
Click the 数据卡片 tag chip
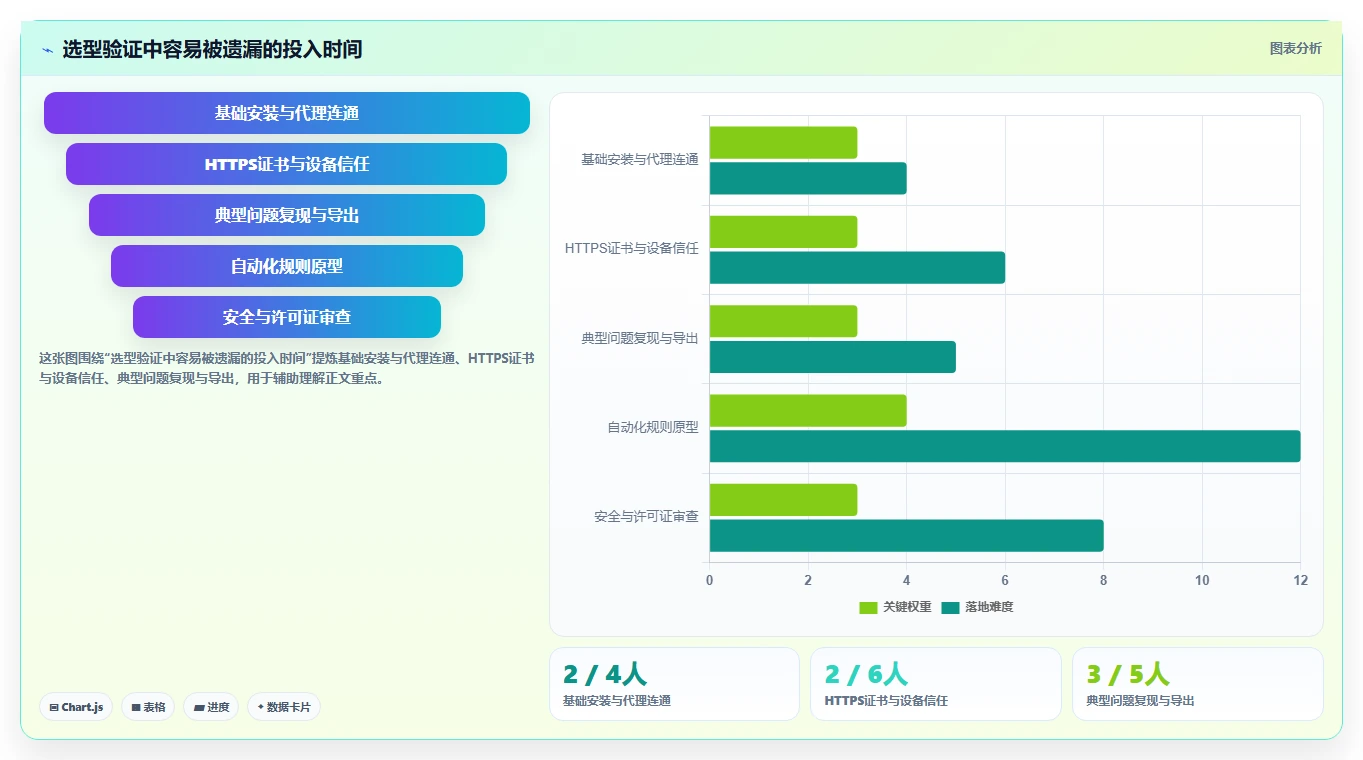tap(284, 707)
